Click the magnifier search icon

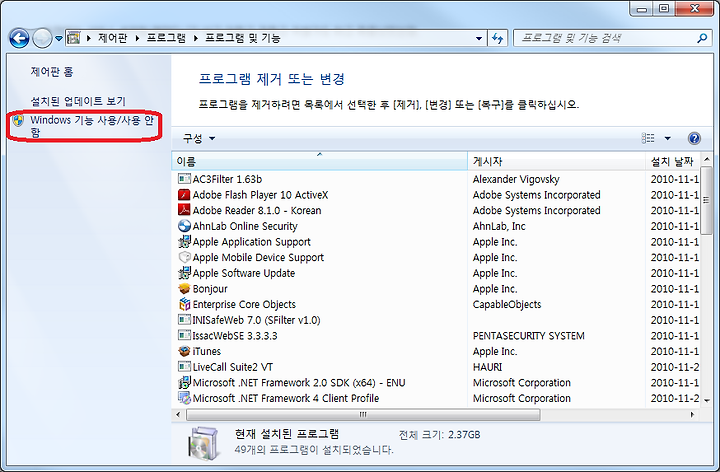click(x=702, y=38)
